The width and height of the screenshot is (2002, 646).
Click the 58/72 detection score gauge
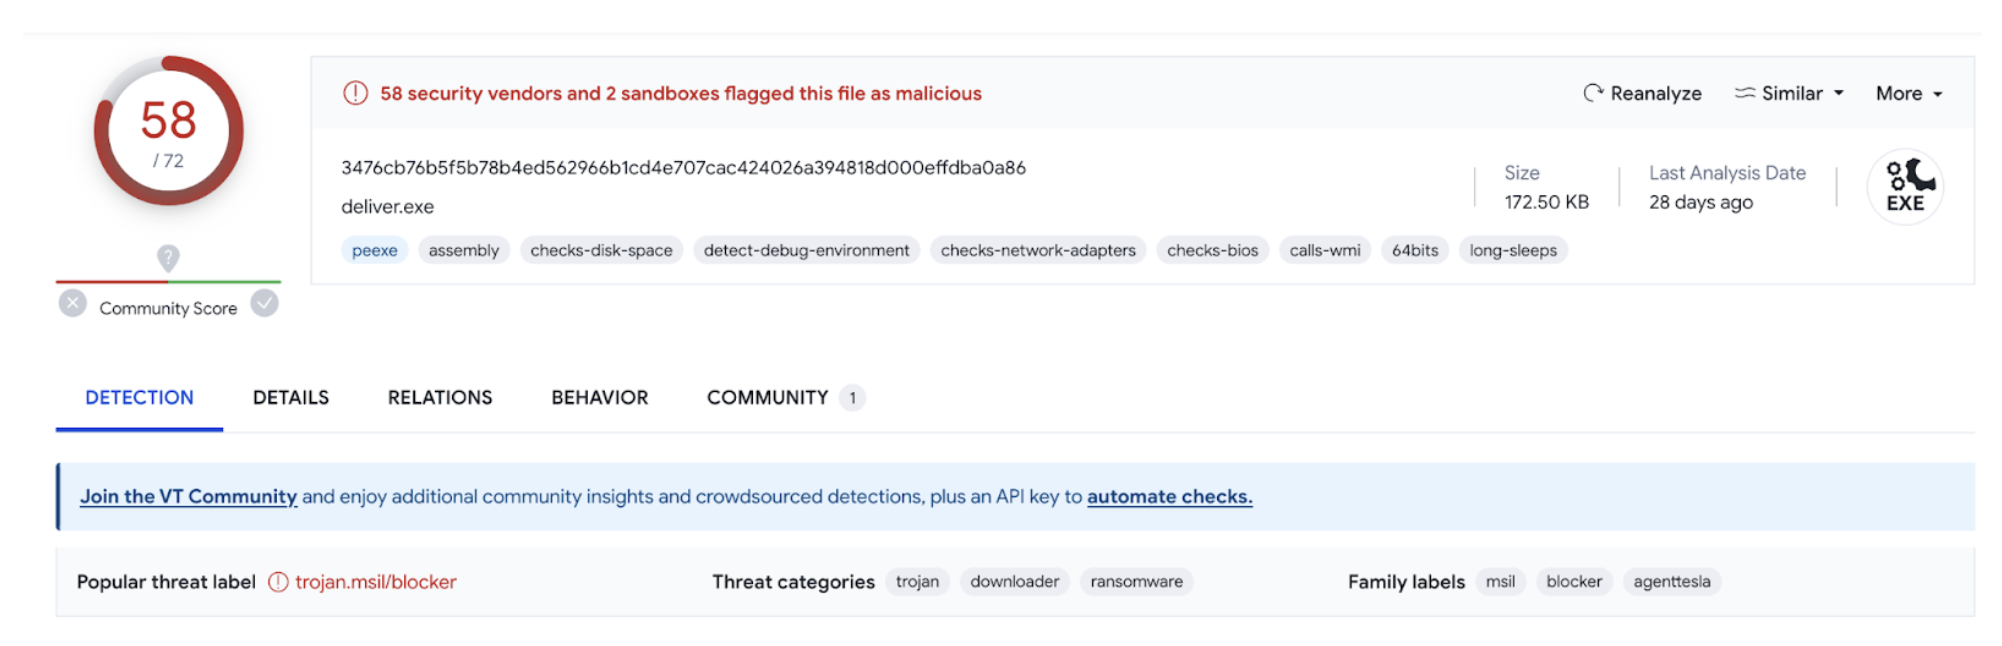coord(168,132)
